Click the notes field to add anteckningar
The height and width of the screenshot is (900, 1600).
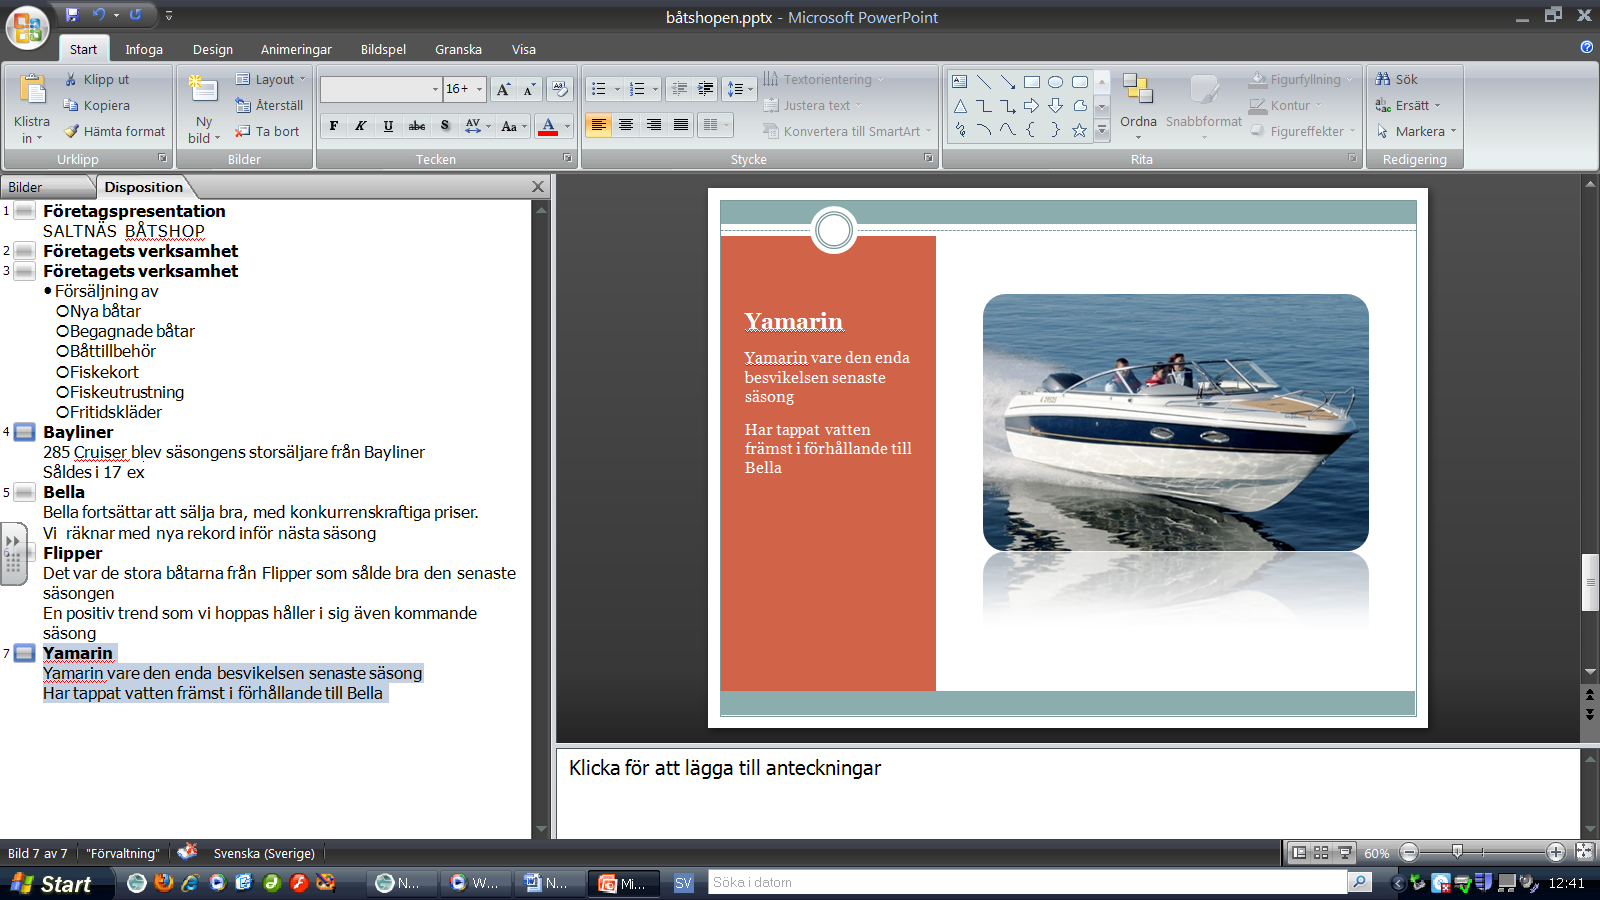tap(1068, 793)
